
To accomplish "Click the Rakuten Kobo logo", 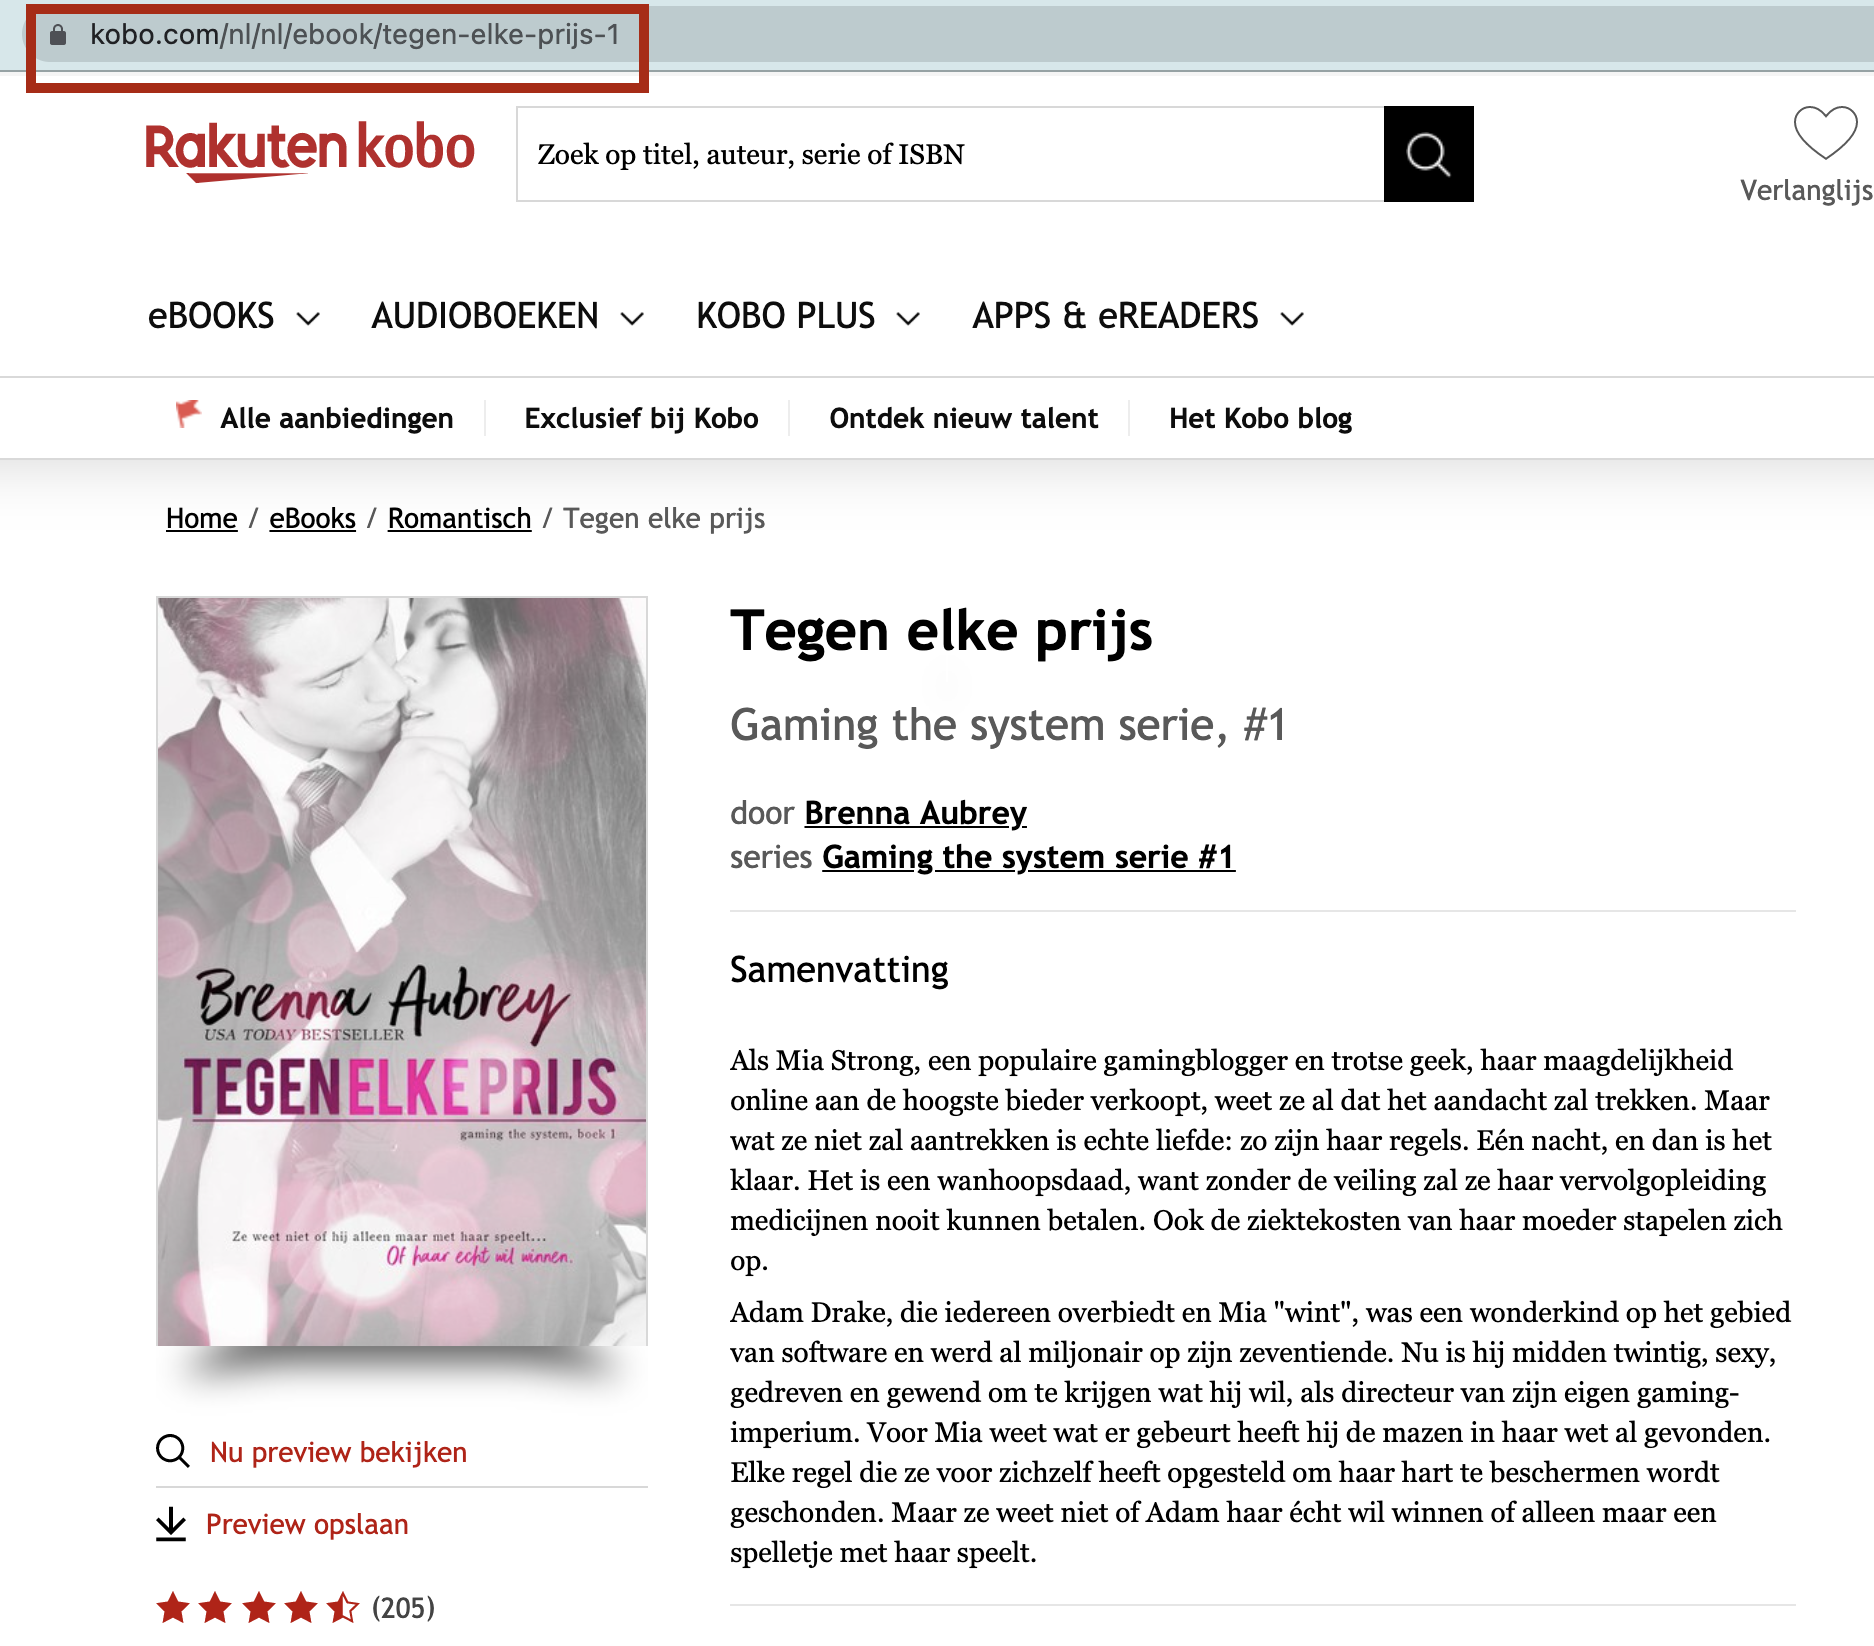I will (x=310, y=150).
